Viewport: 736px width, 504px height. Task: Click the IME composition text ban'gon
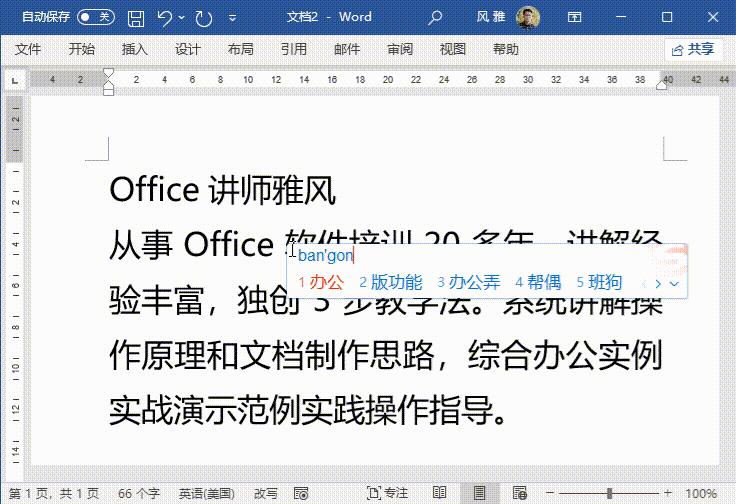pyautogui.click(x=325, y=256)
